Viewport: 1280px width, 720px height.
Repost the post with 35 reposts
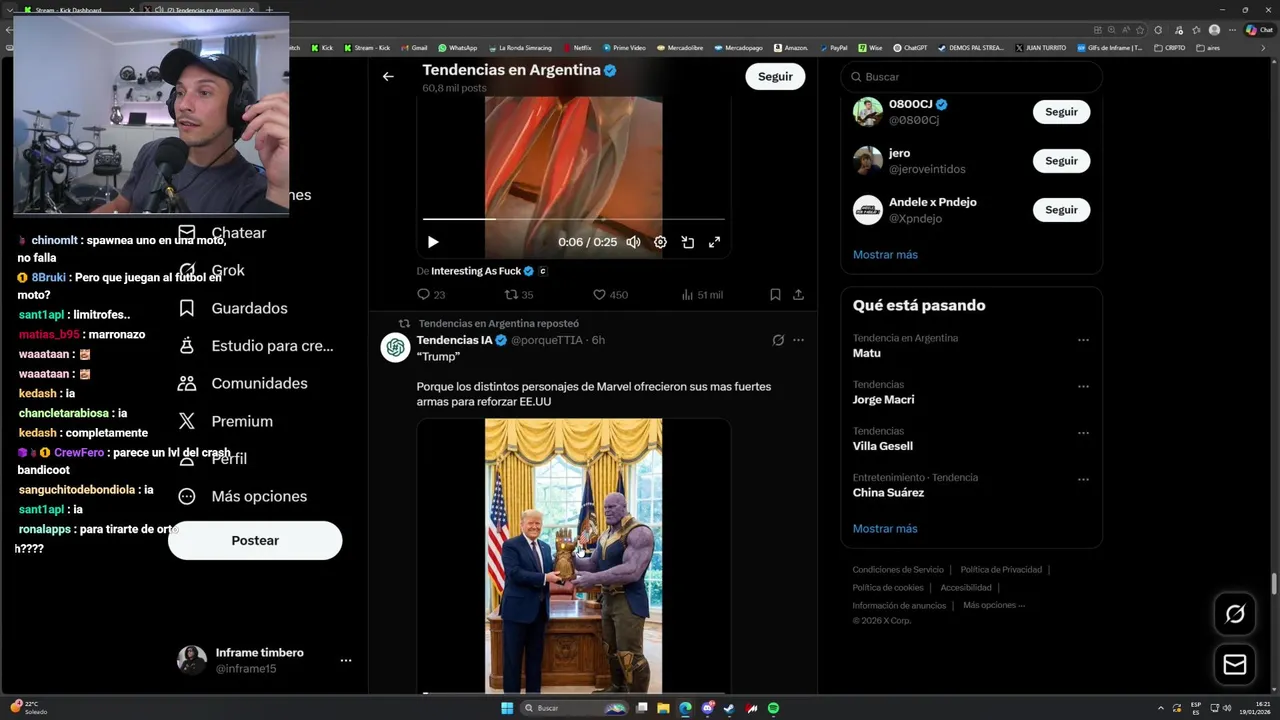coord(519,295)
